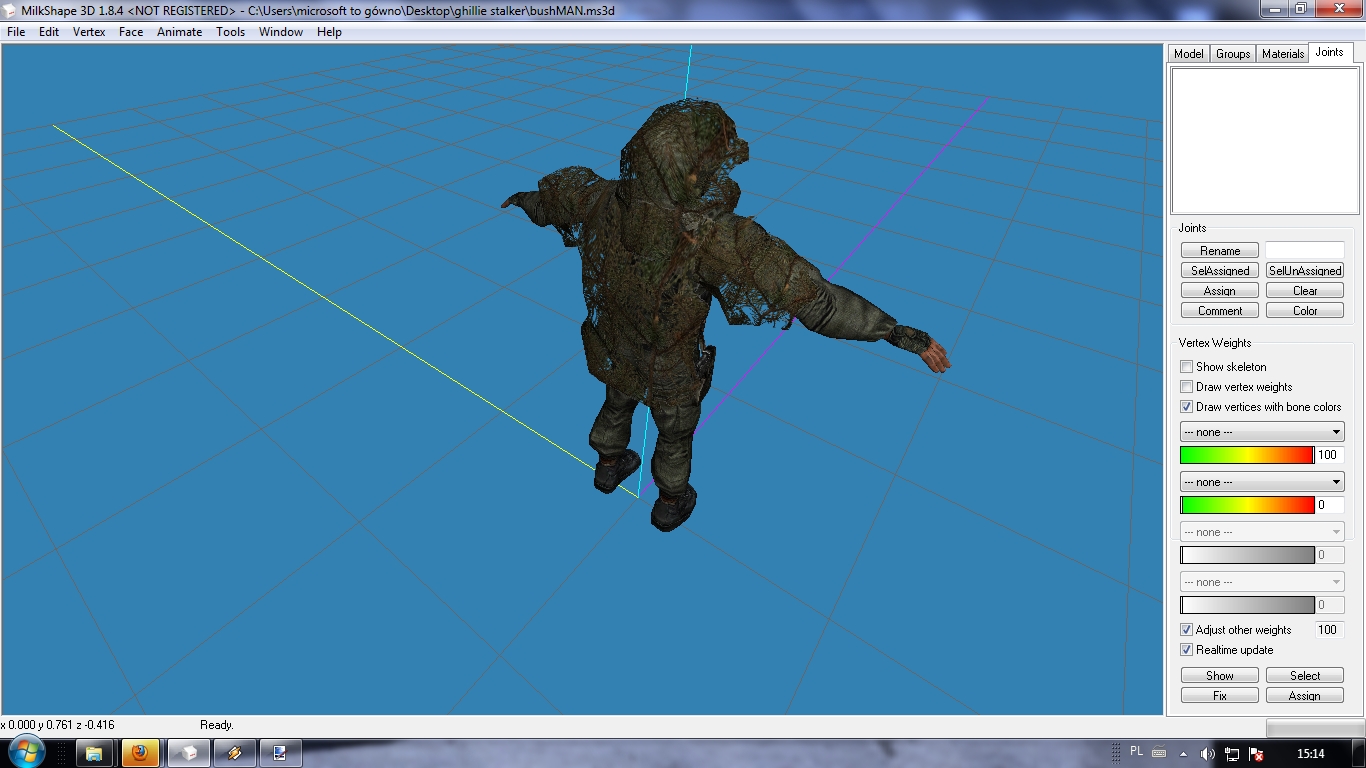Click the Rename joint button

pyautogui.click(x=1220, y=251)
